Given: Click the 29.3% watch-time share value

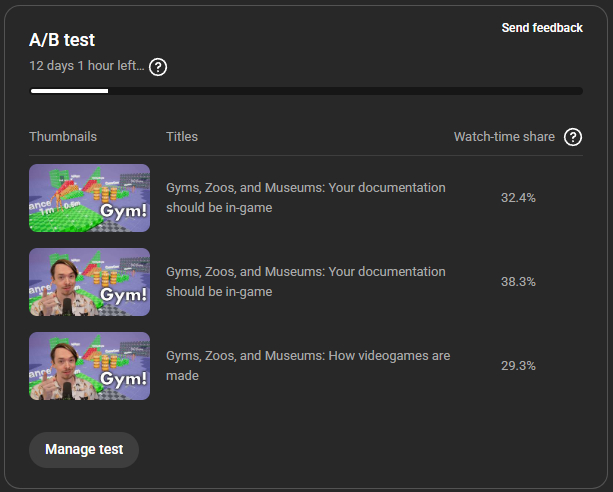Looking at the screenshot, I should click(518, 366).
